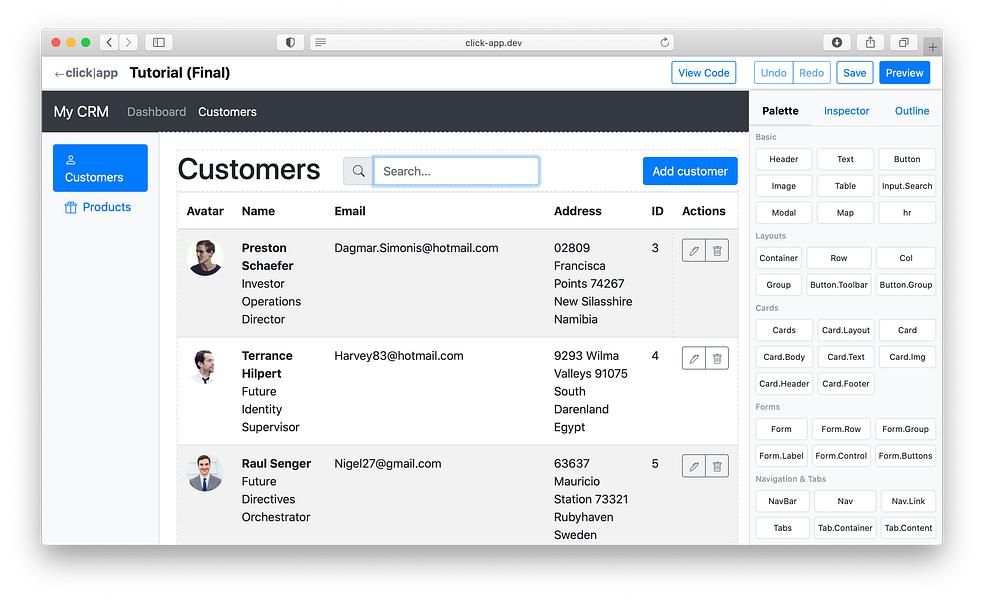
Task: Select the Text palette component
Action: coord(845,159)
